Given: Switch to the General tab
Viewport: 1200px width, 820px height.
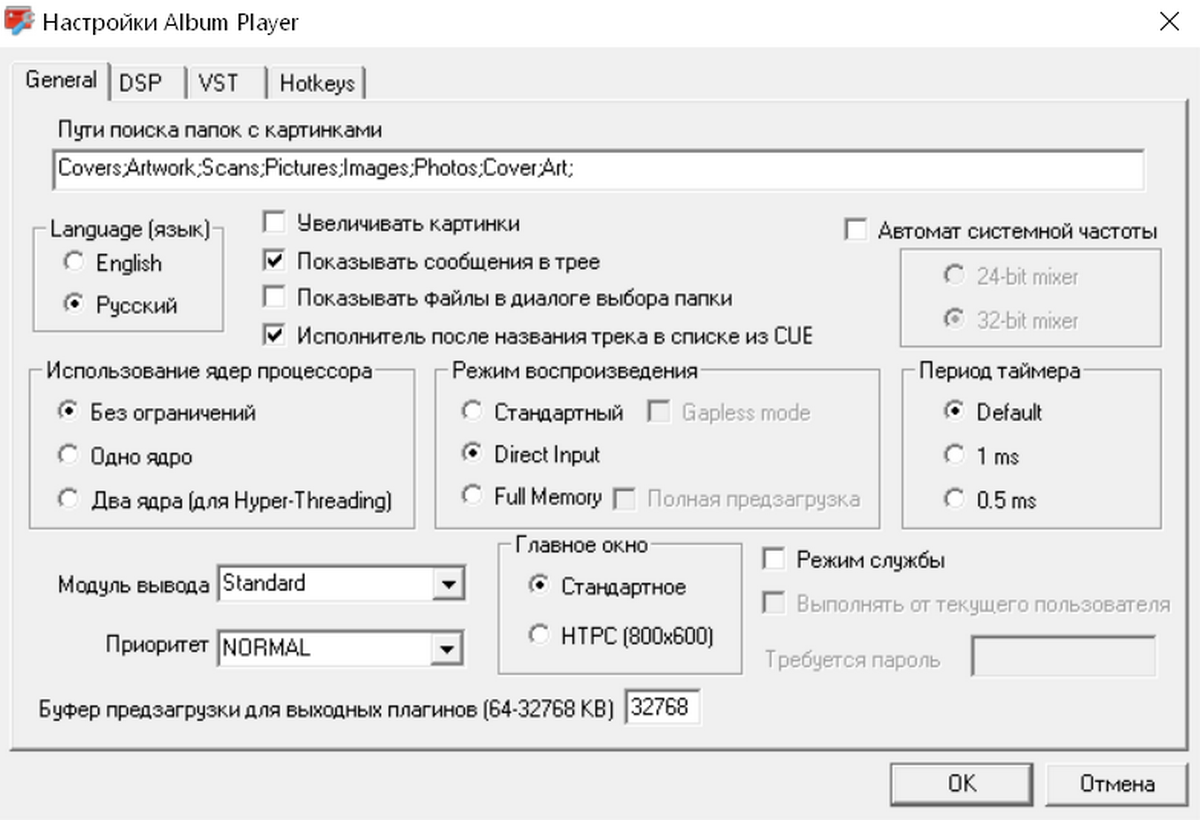Looking at the screenshot, I should [x=60, y=80].
